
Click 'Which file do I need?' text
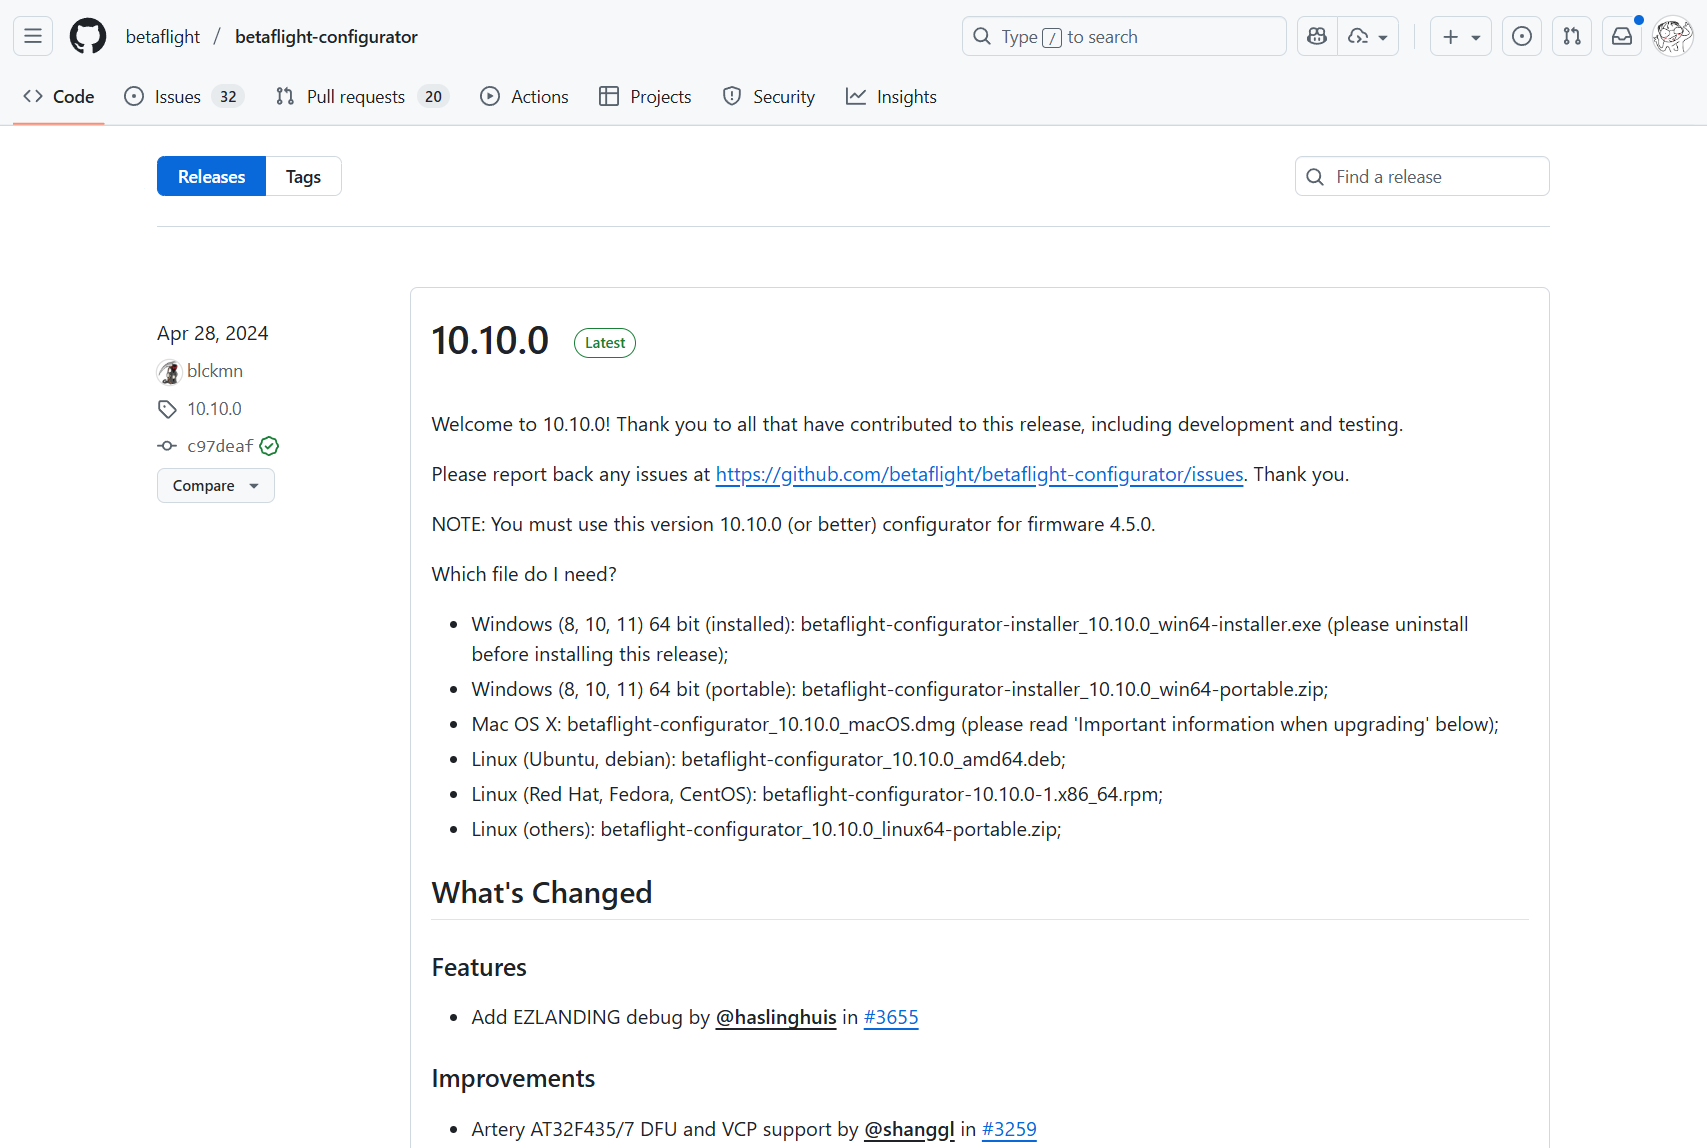point(524,574)
